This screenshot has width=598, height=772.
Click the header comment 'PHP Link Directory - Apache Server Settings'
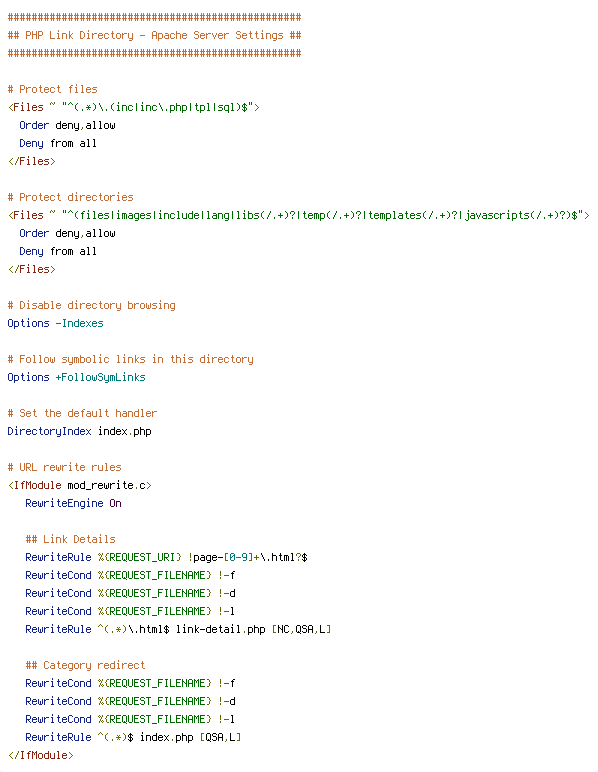pos(154,35)
